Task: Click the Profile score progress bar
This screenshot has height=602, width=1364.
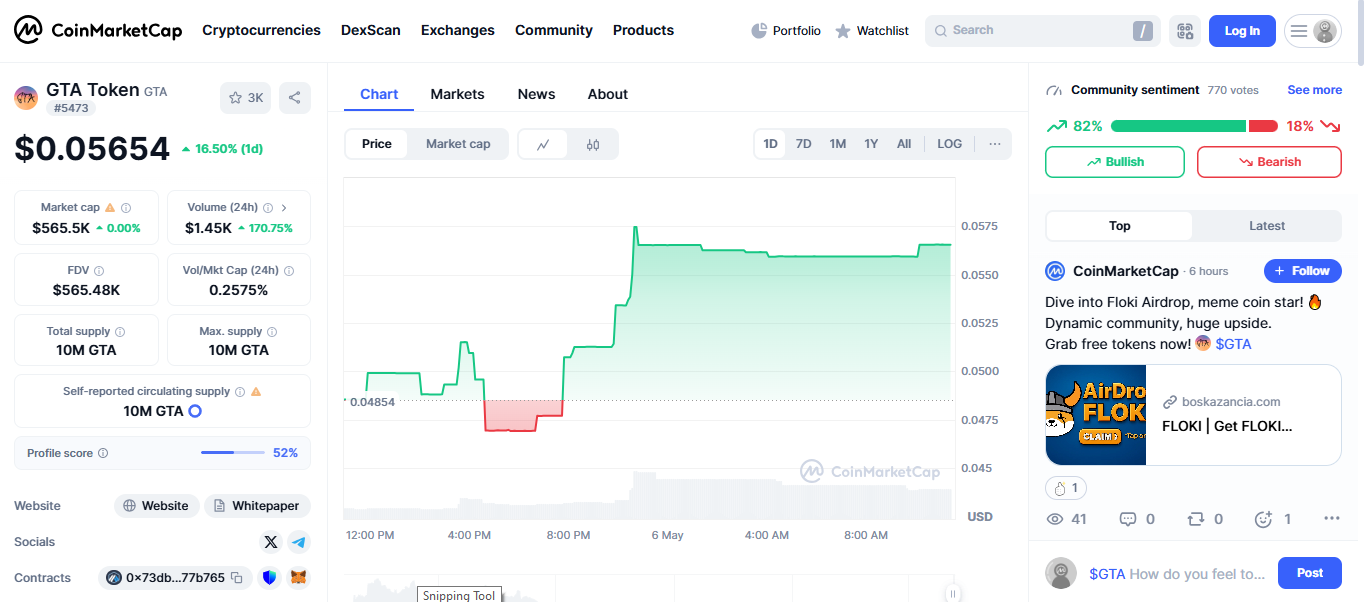Action: tap(233, 453)
